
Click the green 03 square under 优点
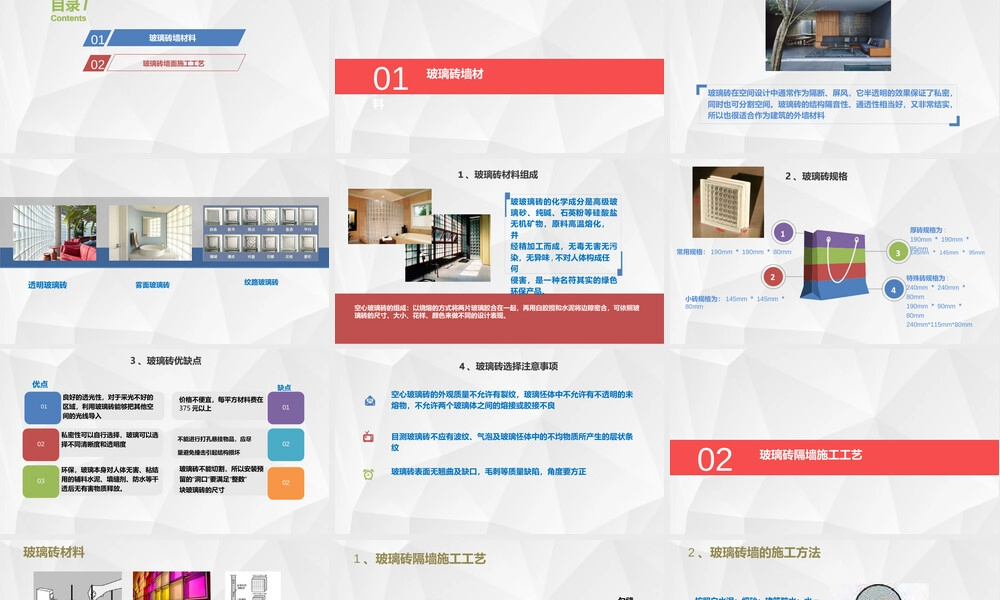(41, 481)
